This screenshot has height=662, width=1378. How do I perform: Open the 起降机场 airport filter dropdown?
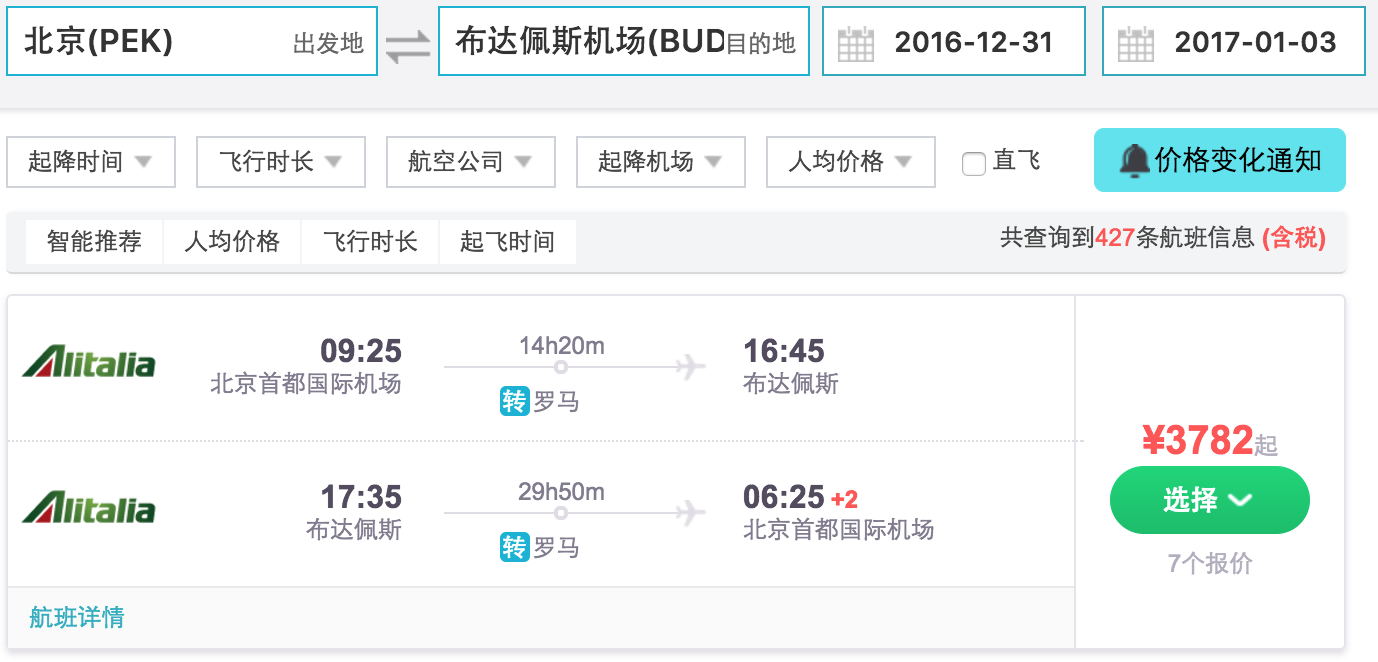661,162
